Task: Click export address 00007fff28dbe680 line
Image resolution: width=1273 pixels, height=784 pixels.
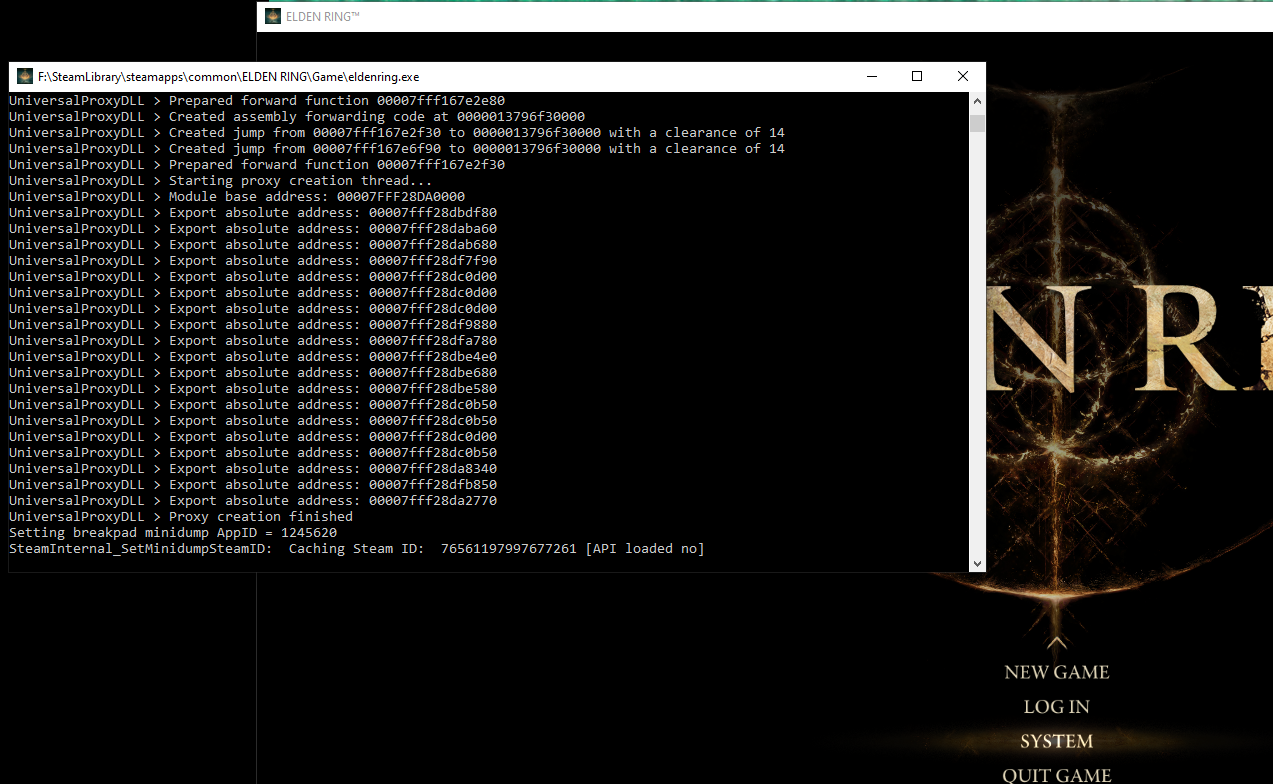Action: pyautogui.click(x=253, y=373)
